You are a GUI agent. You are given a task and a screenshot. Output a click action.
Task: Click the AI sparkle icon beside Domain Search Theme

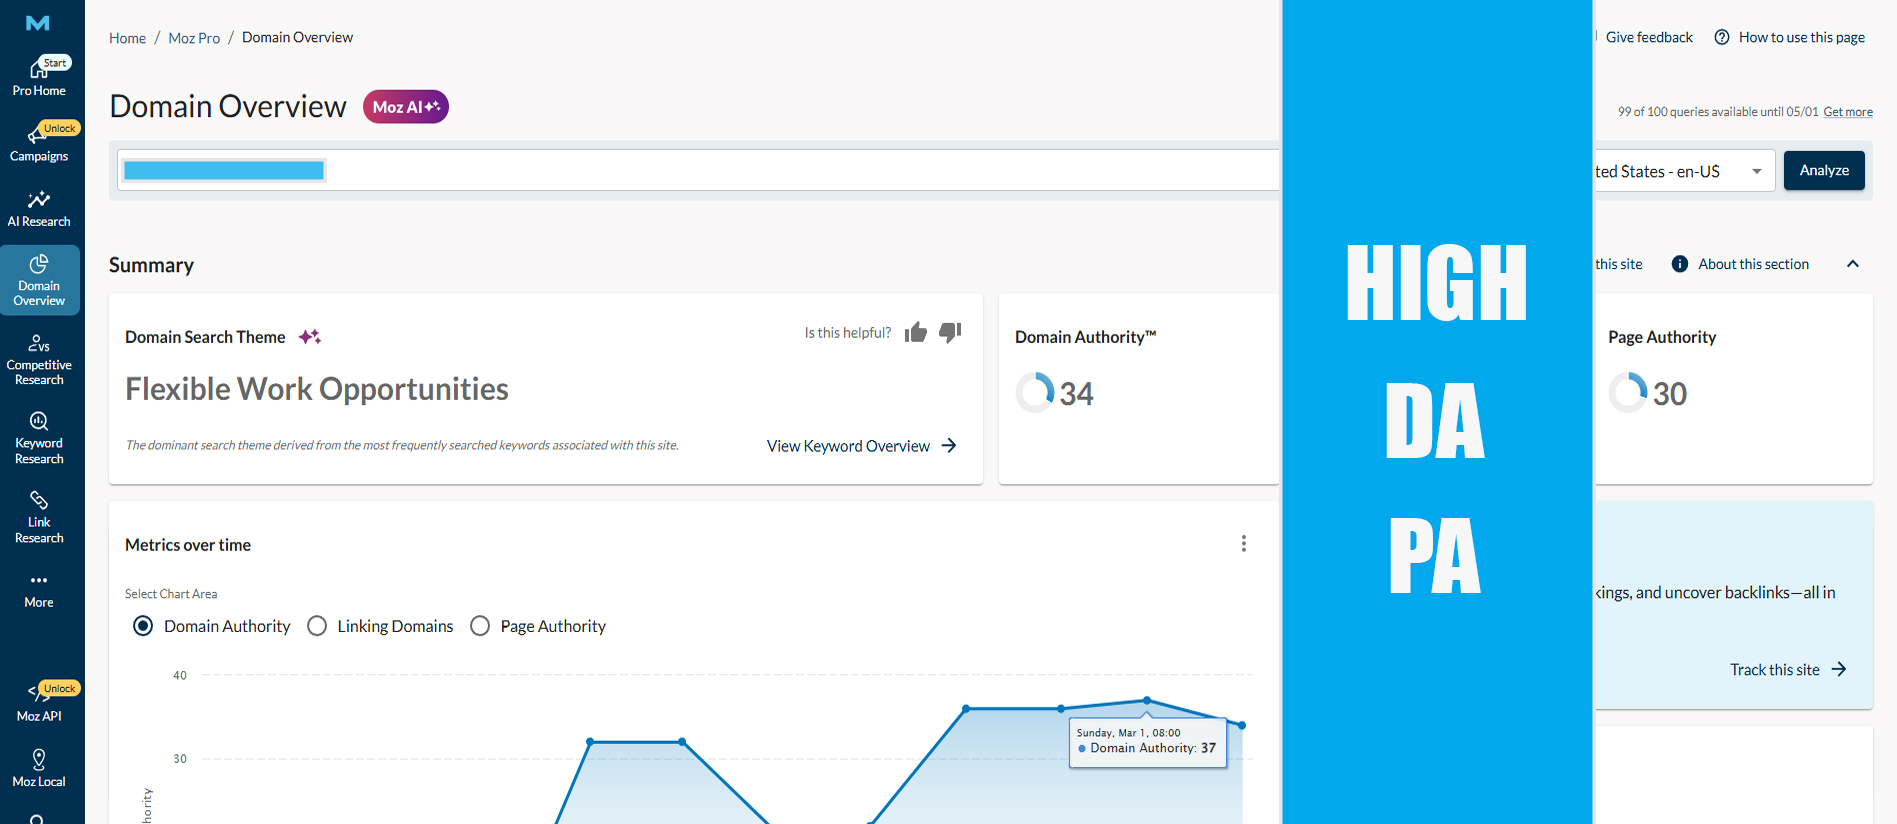(310, 337)
